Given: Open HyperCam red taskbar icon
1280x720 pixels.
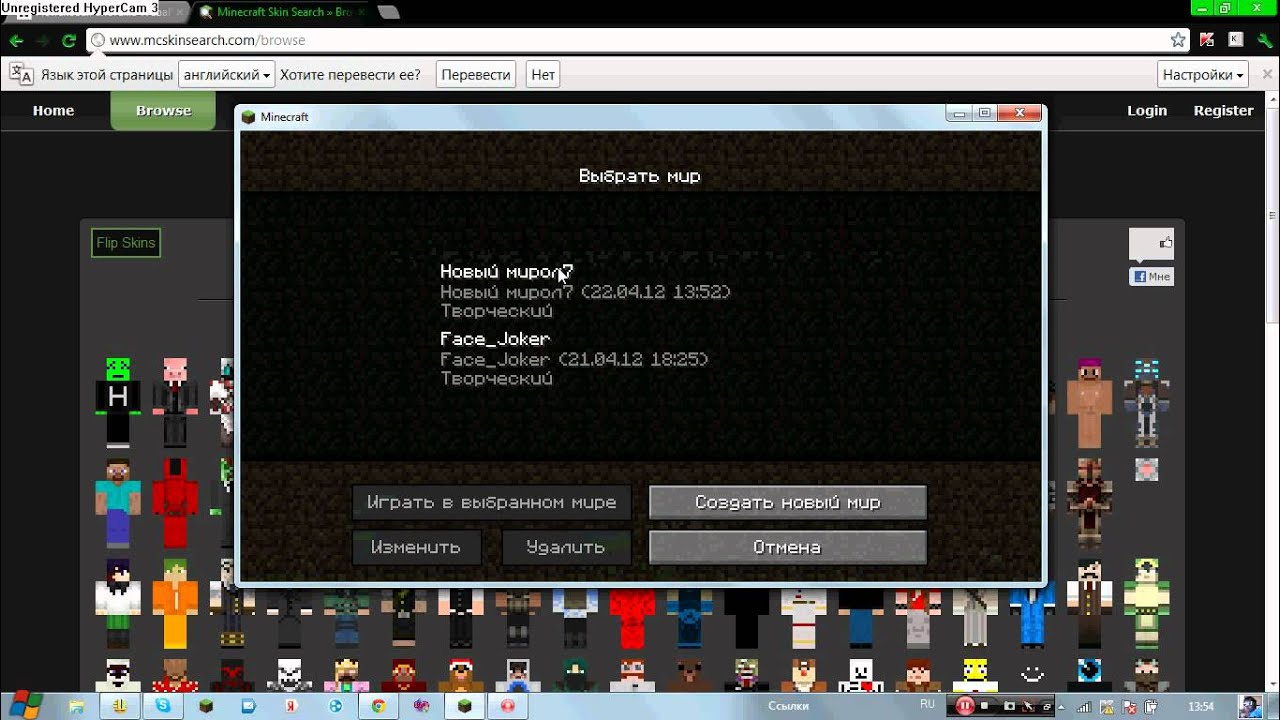Looking at the screenshot, I should click(508, 706).
